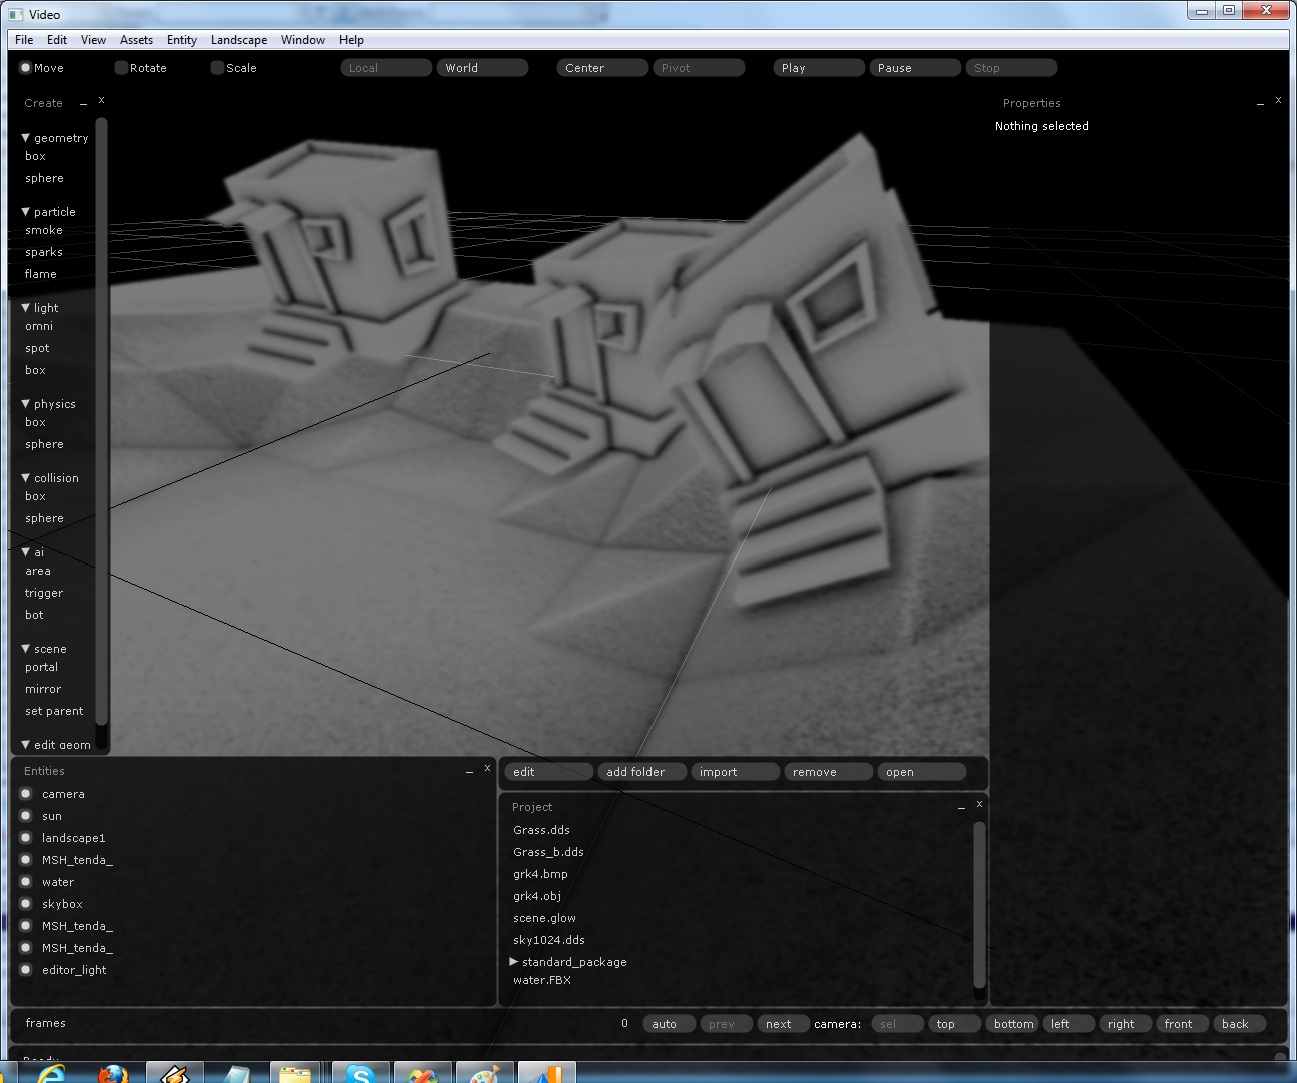1297x1083 pixels.
Task: Minimize the Properties panel
Action: click(1260, 103)
